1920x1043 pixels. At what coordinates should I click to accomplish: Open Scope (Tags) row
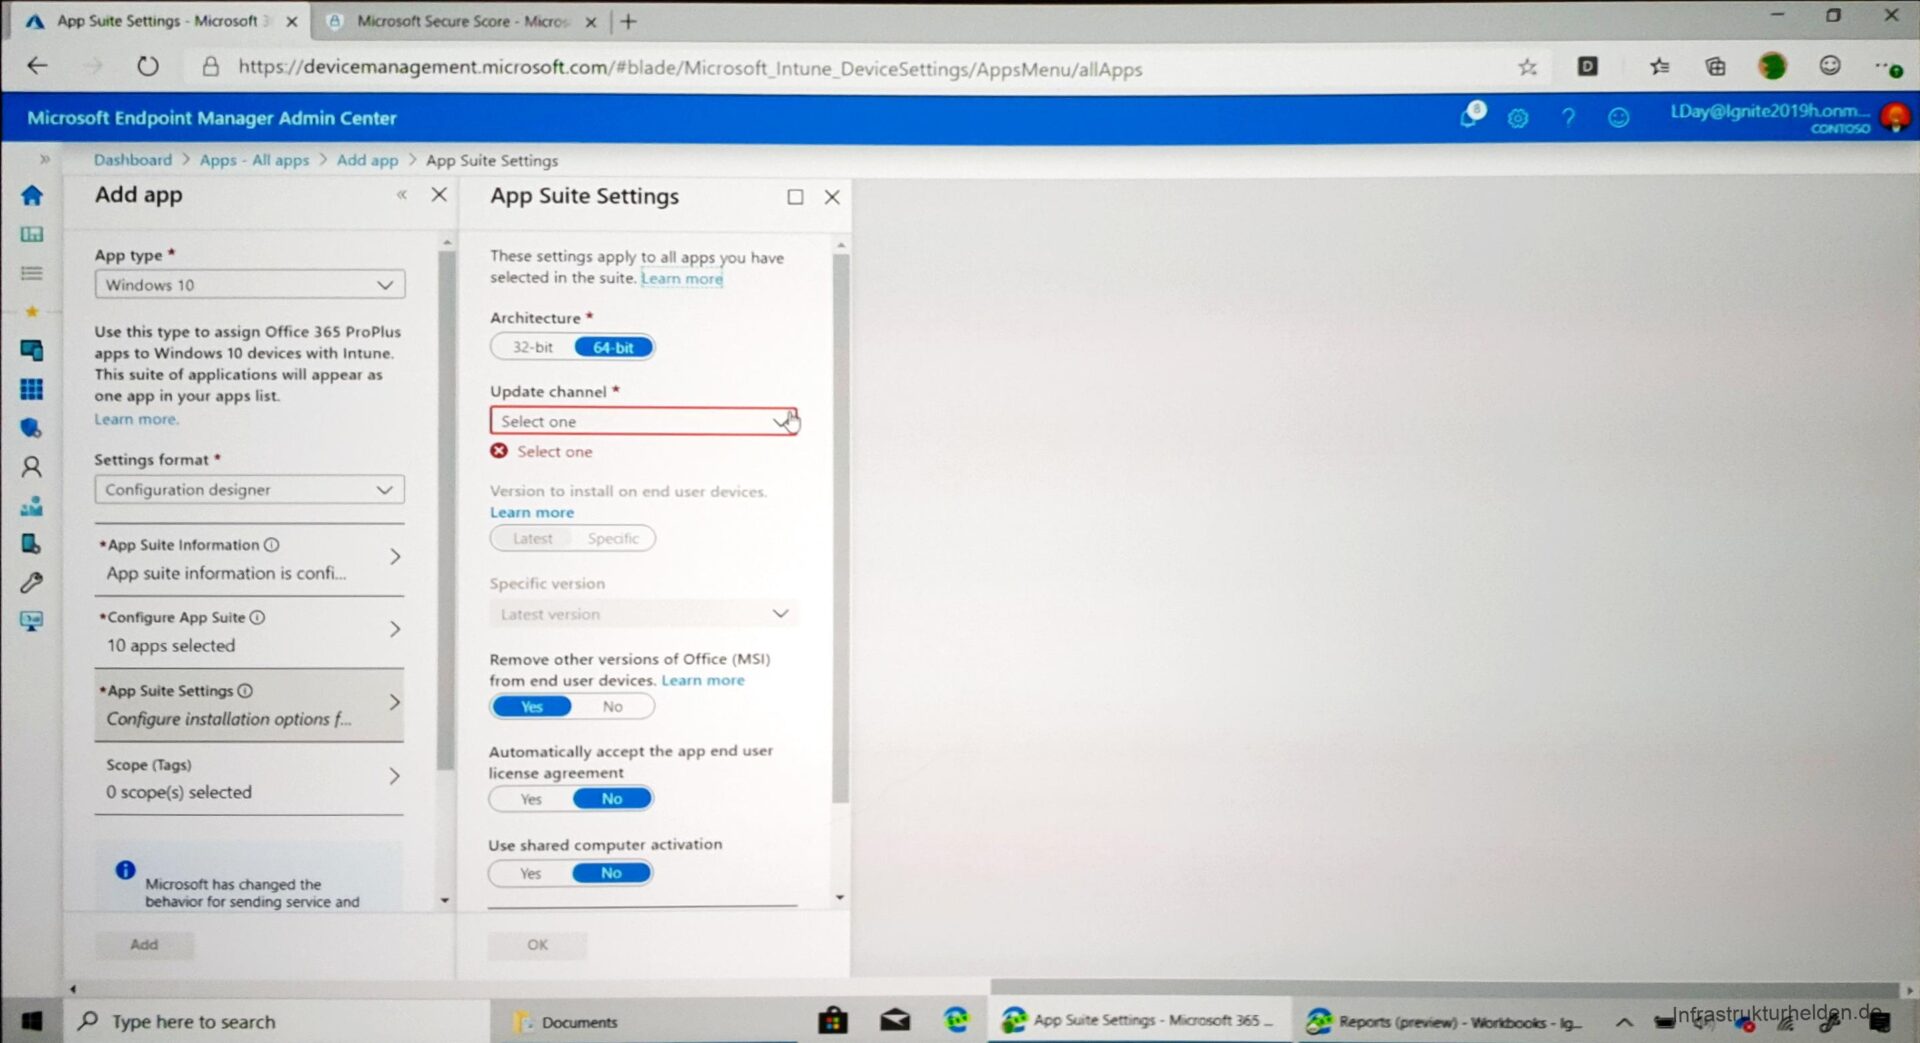pyautogui.click(x=250, y=778)
